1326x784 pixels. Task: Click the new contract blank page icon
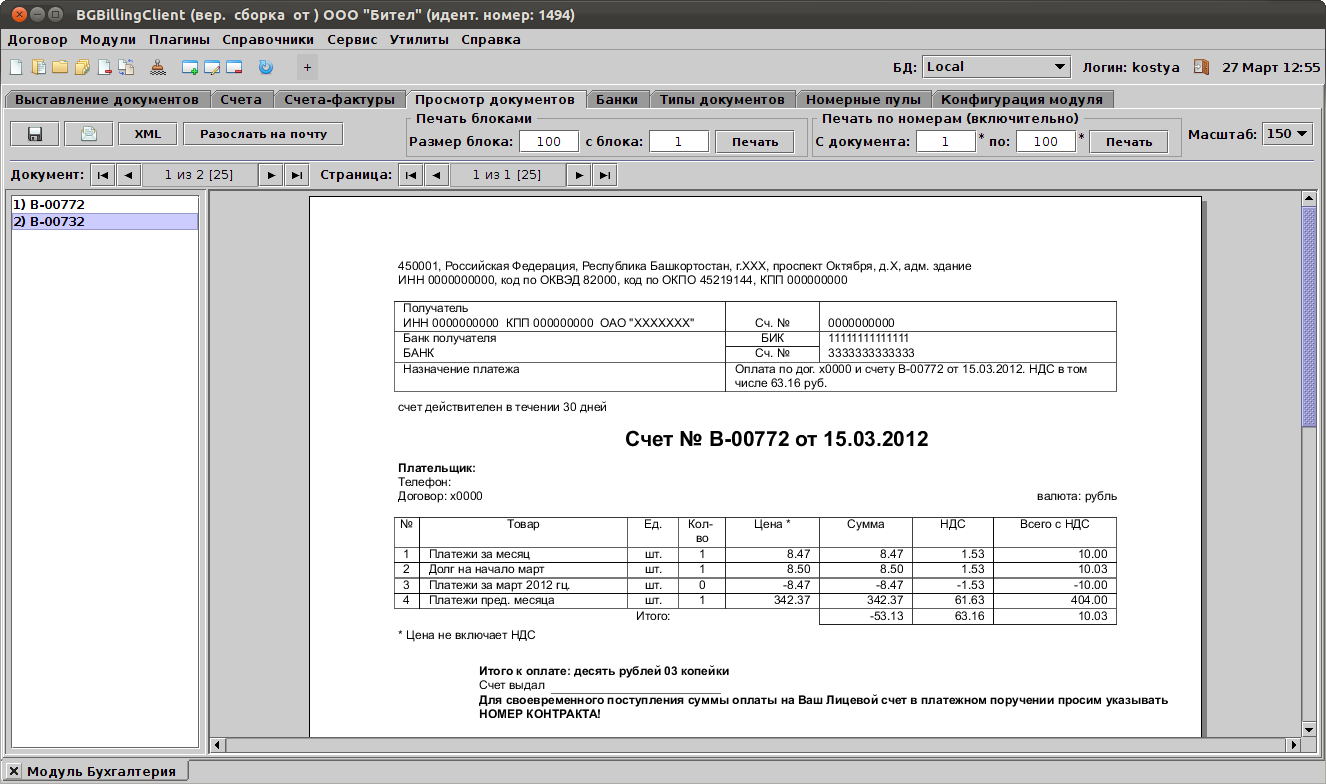(x=15, y=68)
